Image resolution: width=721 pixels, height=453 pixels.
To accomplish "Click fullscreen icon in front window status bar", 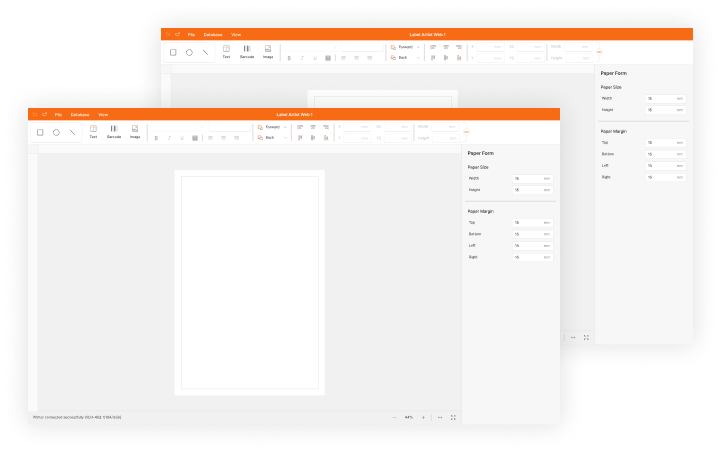I will (x=453, y=417).
